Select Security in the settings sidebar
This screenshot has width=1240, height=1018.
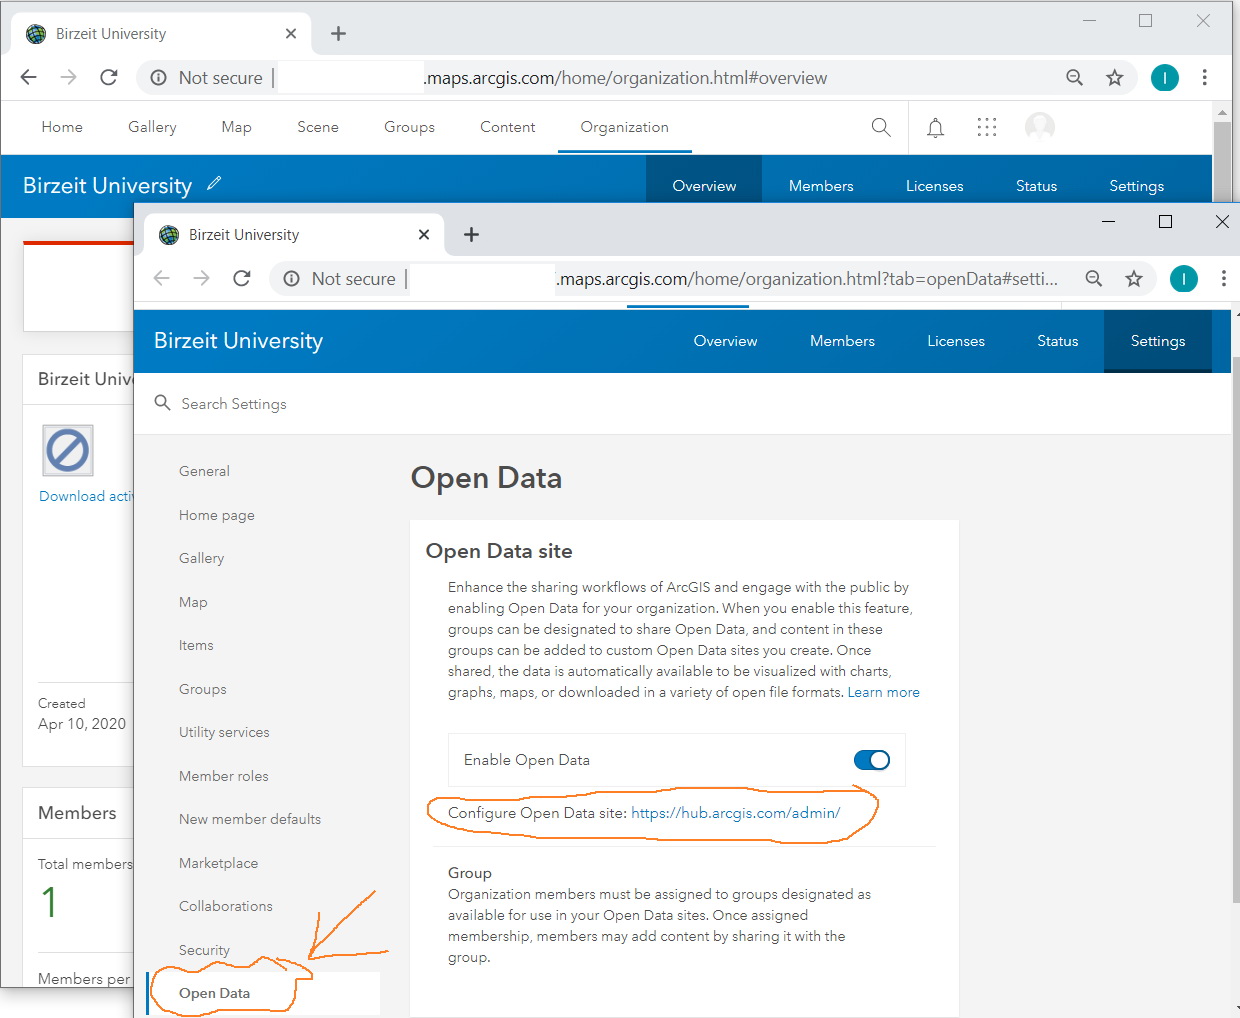[204, 950]
